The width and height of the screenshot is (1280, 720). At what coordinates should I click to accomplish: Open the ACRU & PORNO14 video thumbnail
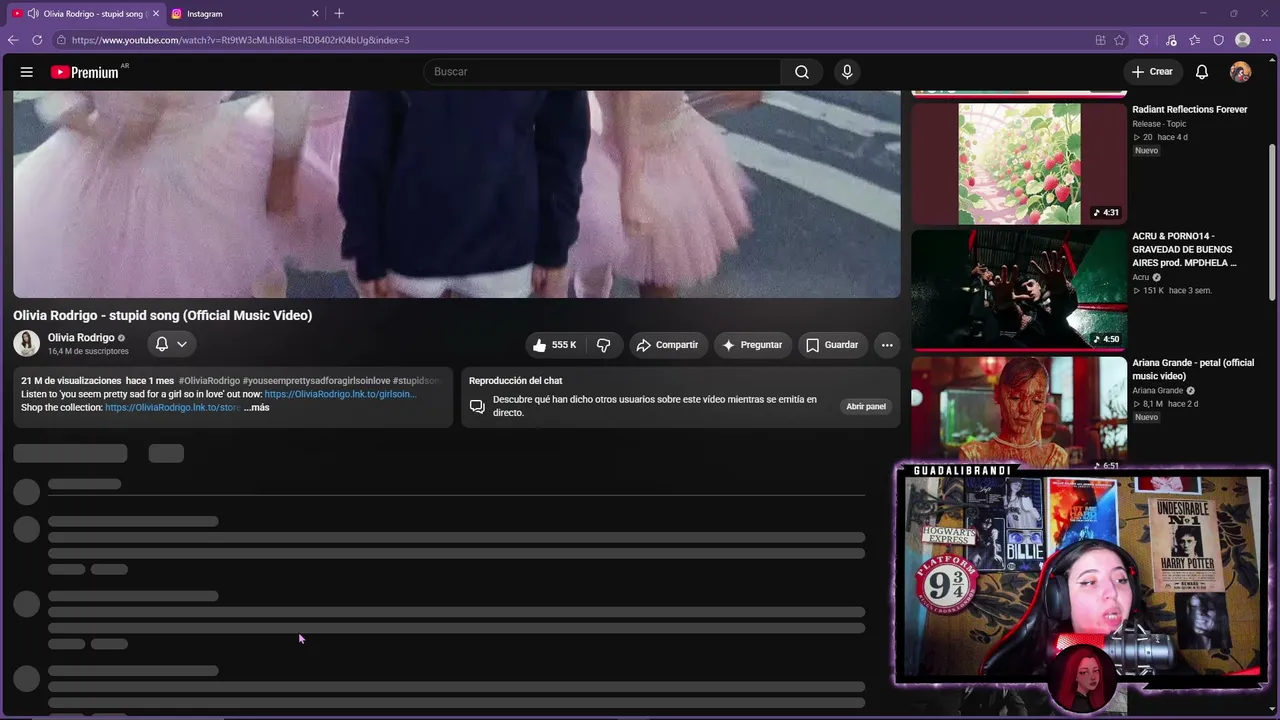tap(1019, 289)
